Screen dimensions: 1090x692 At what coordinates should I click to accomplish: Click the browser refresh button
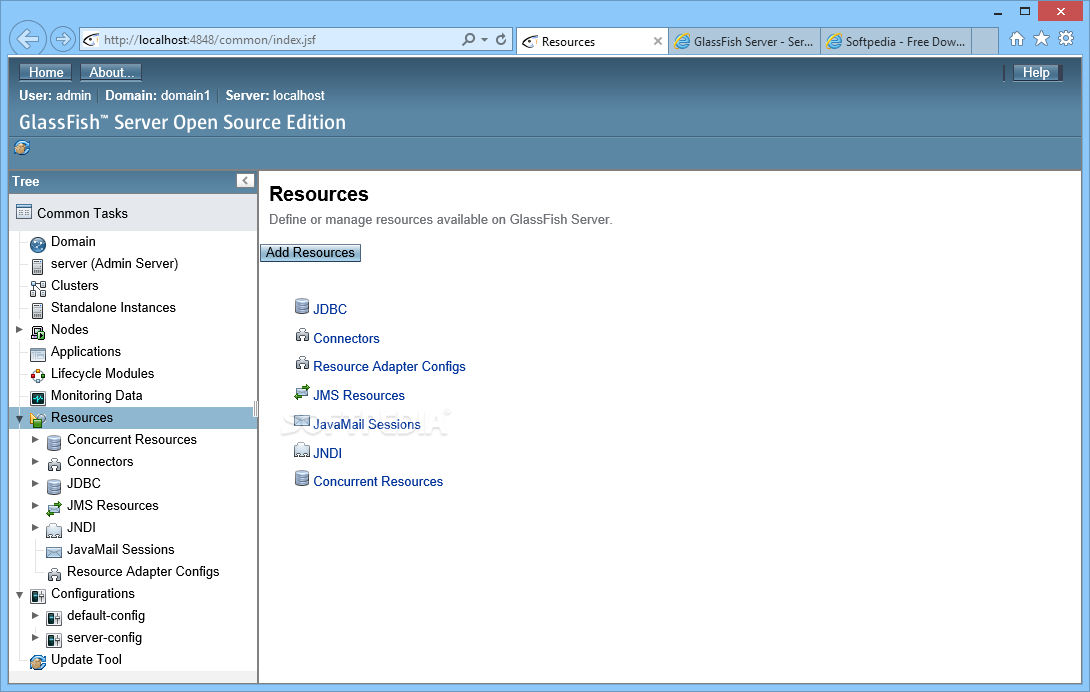coord(501,40)
